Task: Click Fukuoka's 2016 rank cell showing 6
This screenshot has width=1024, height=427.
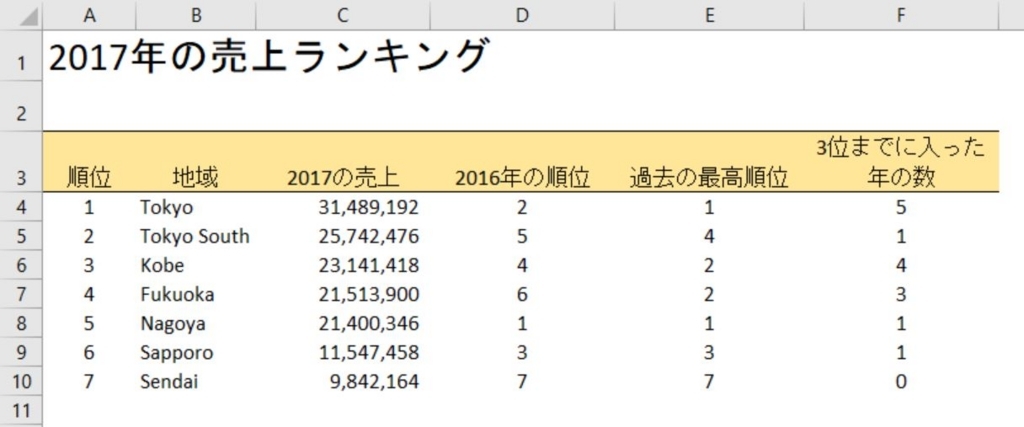Action: [522, 294]
